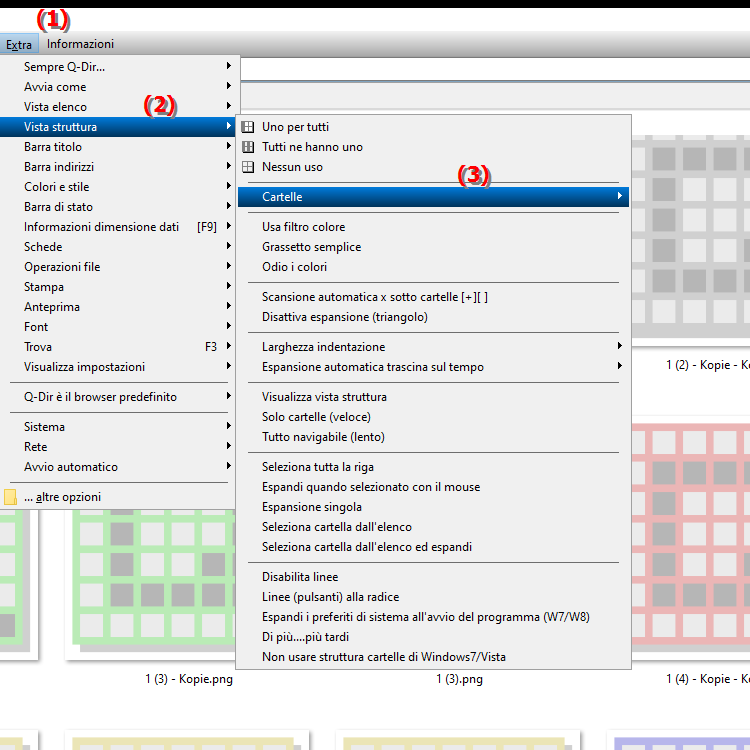The width and height of the screenshot is (750, 750).
Task: Select 'Nessun uso' menu entry
Action: [x=433, y=167]
